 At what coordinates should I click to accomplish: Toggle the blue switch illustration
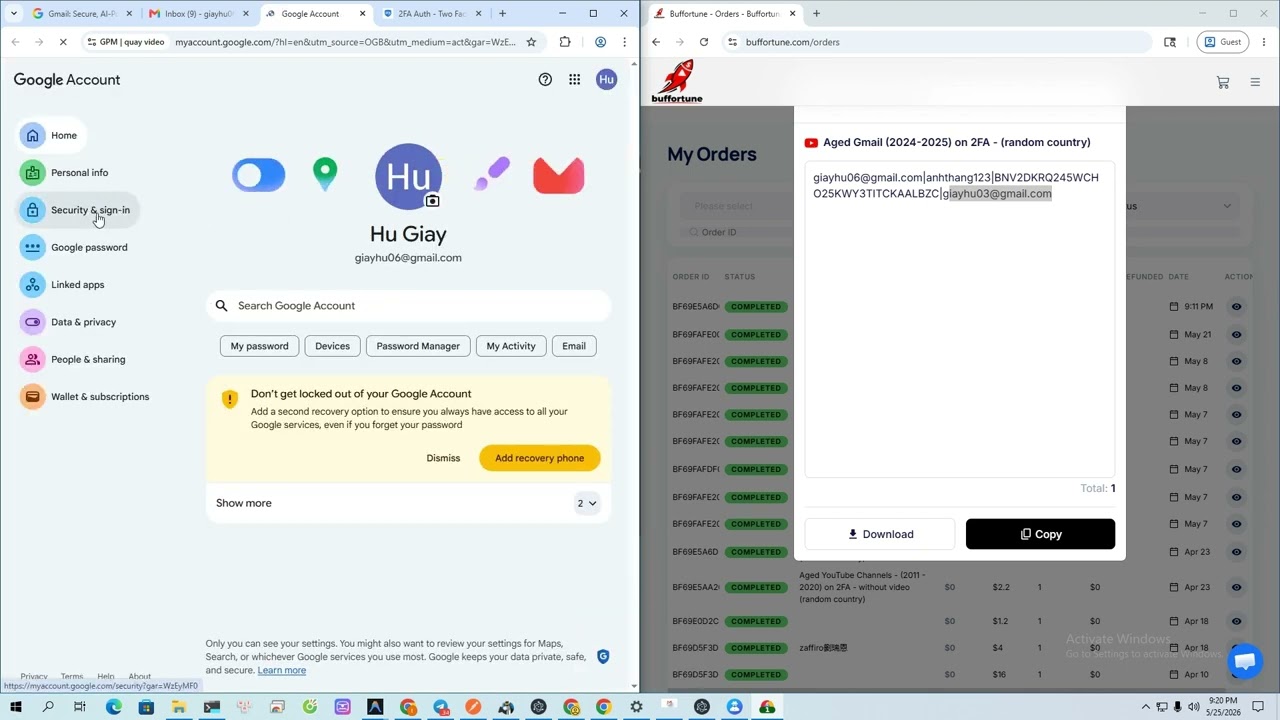[x=259, y=175]
